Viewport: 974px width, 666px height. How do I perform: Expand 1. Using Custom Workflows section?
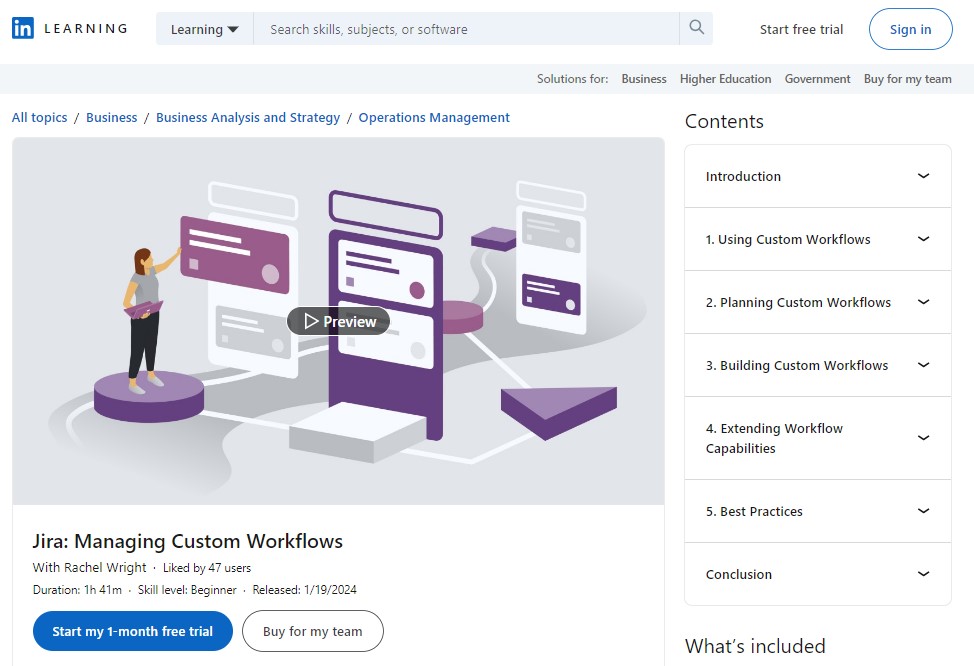pyautogui.click(x=817, y=239)
